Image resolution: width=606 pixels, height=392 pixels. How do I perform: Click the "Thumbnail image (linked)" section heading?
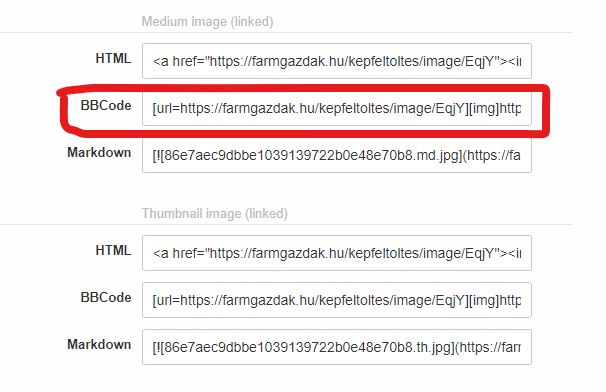[x=215, y=213]
